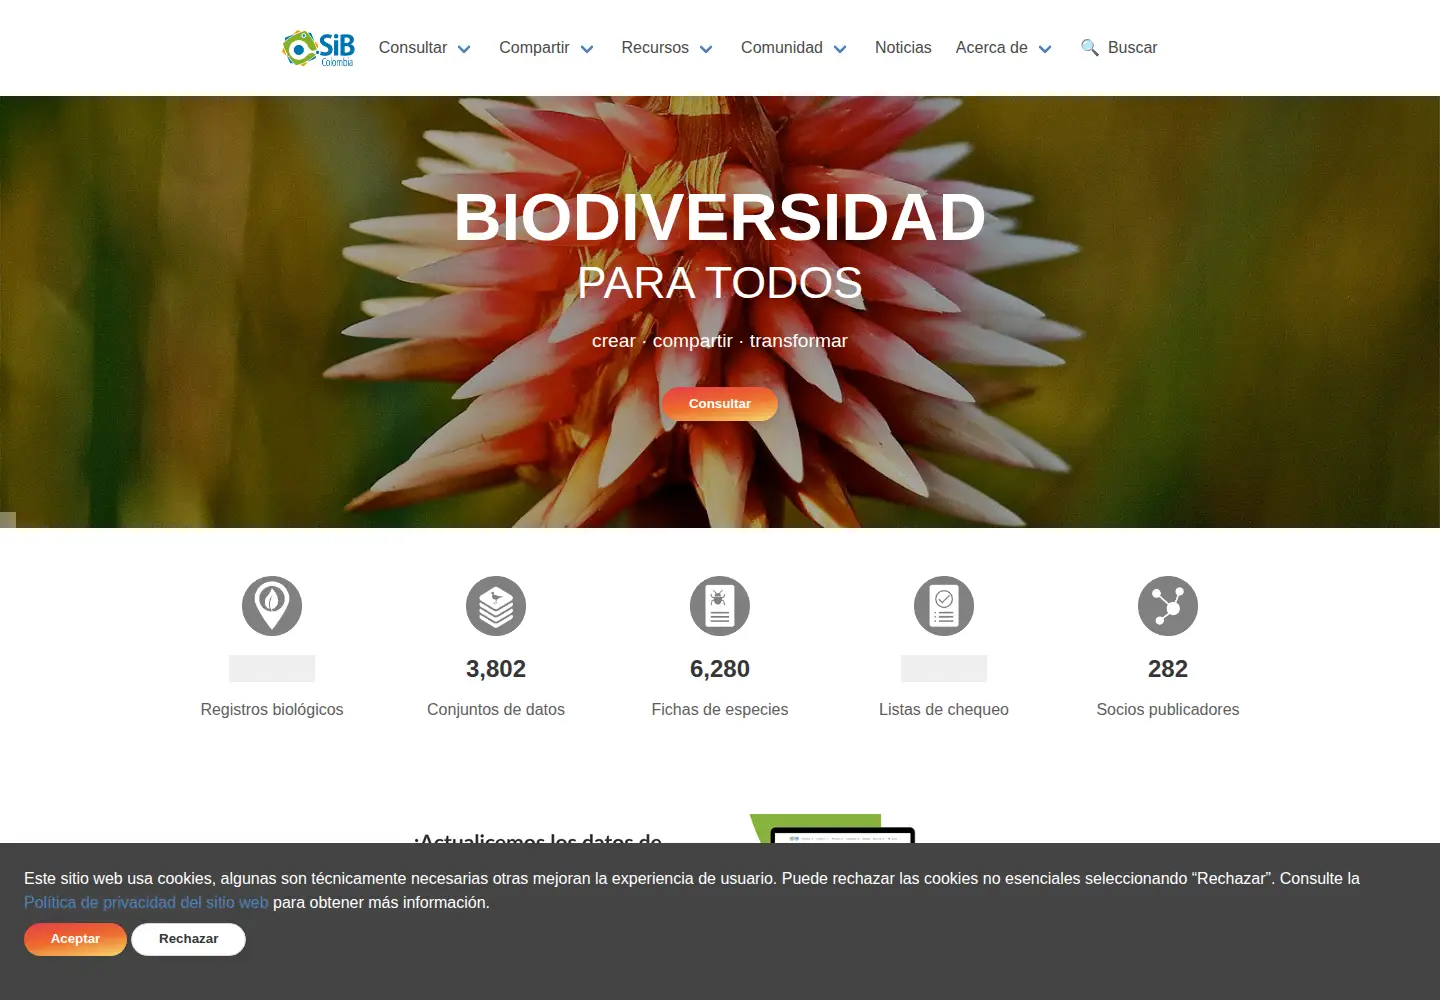Accept cookies with Aceptar button
This screenshot has width=1440, height=1000.
[x=75, y=939]
